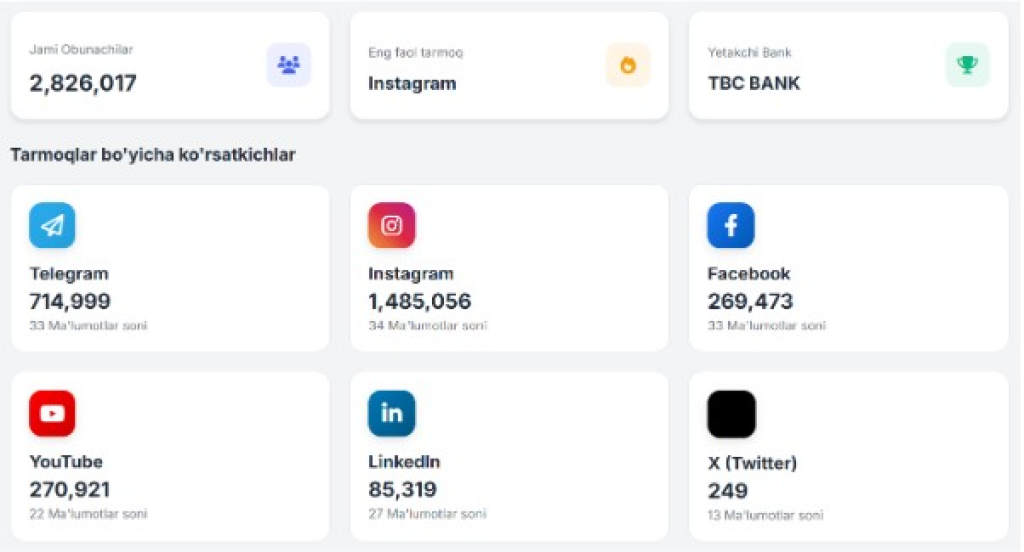This screenshot has width=1024, height=552.
Task: Click the Instagram count 1,485,056
Action: coord(420,301)
